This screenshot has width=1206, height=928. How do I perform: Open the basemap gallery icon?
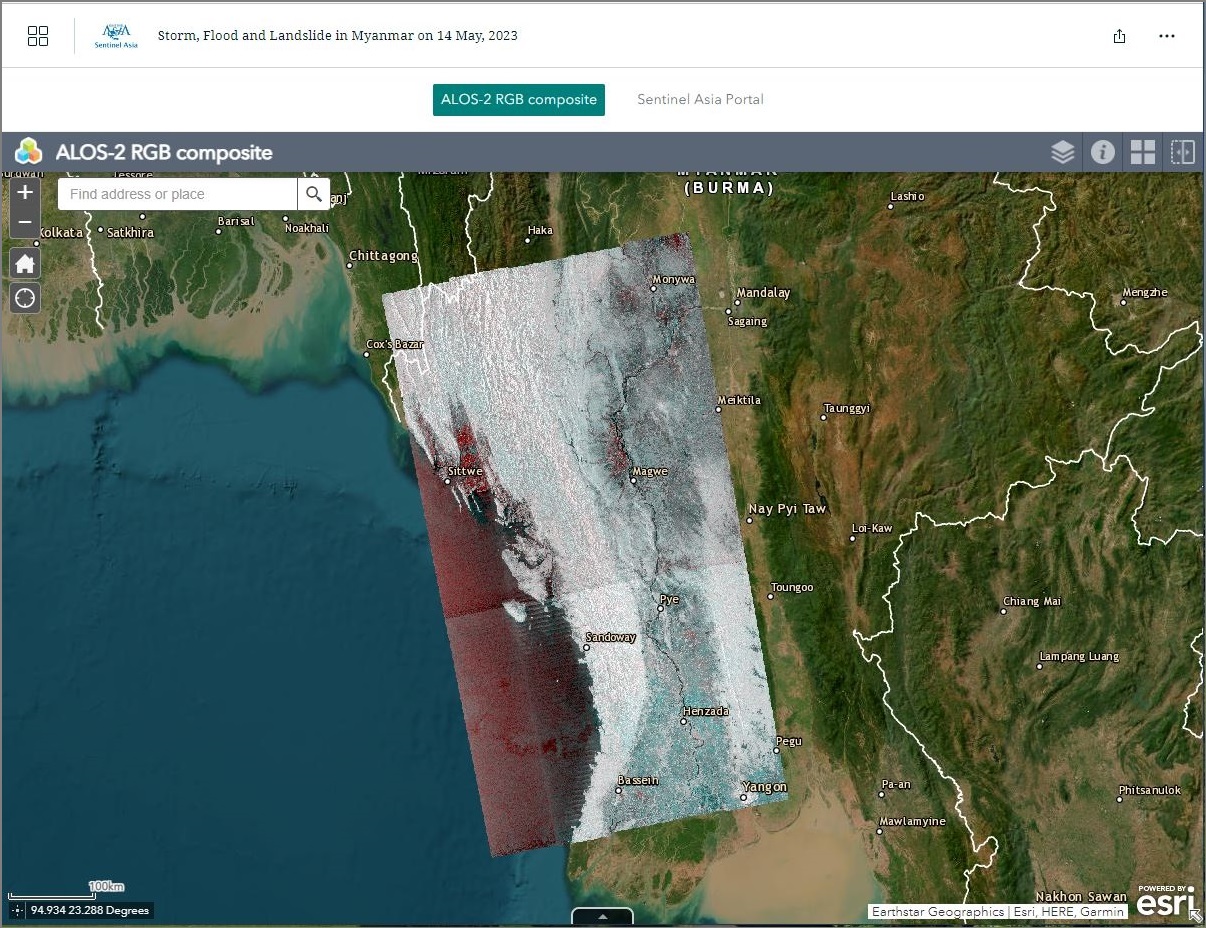[1142, 151]
